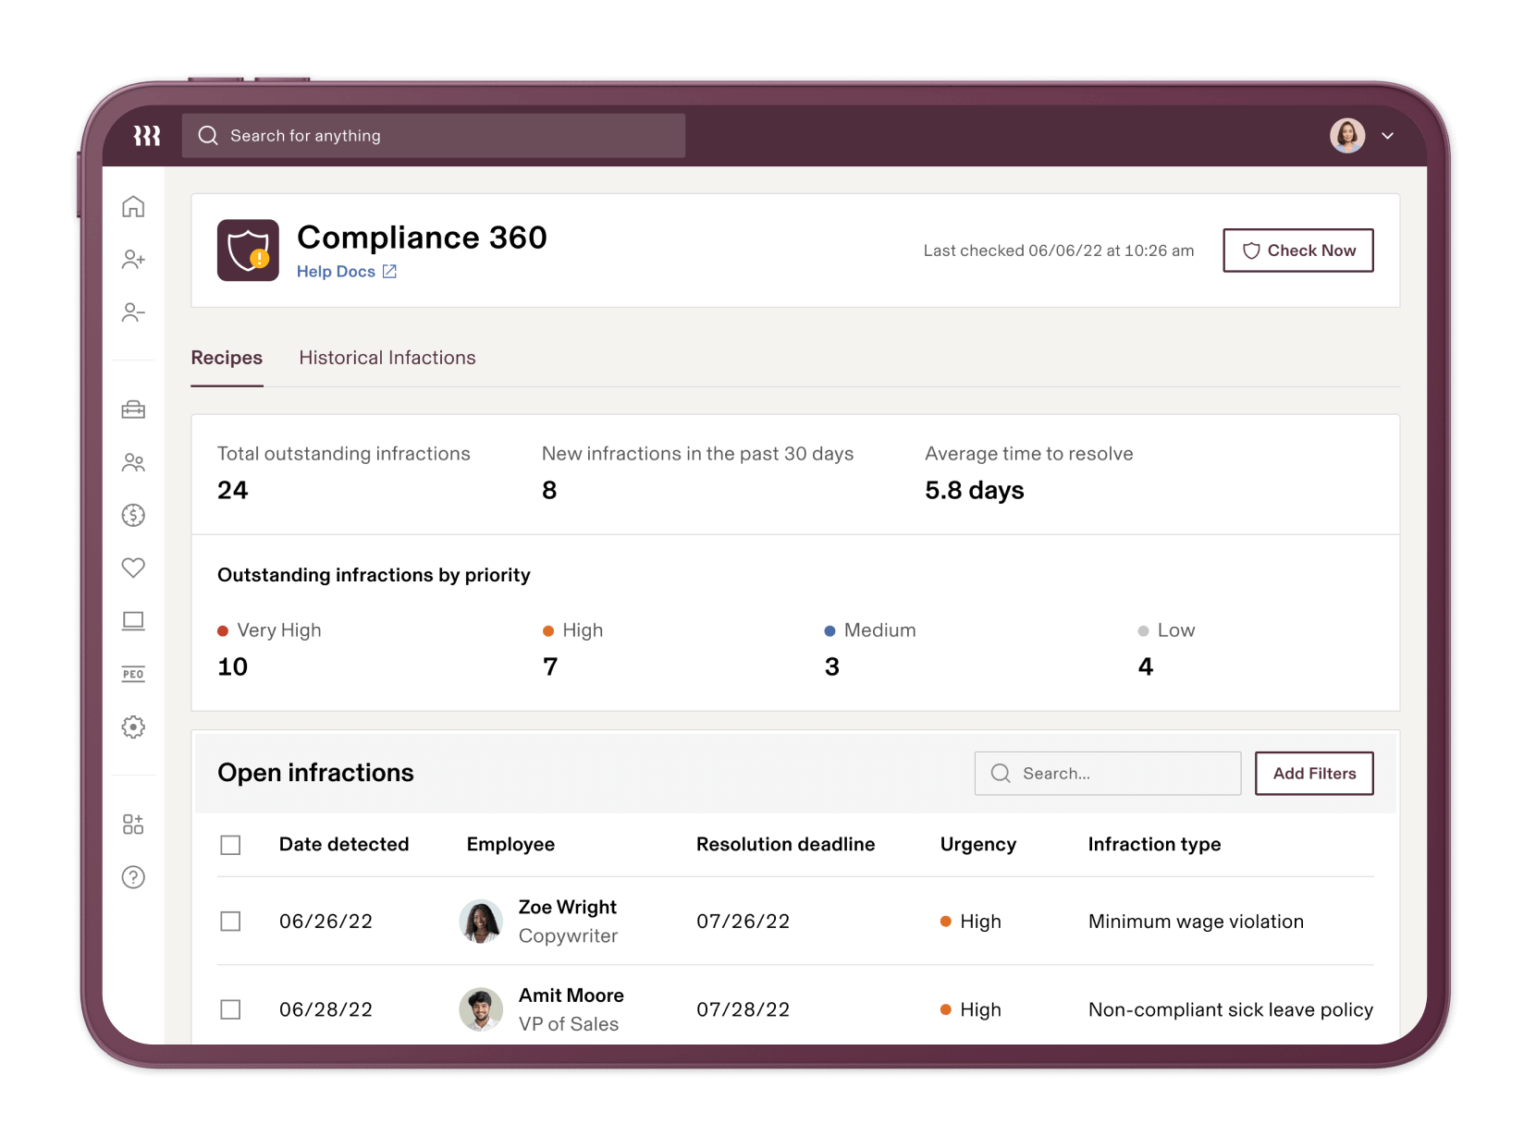Viewport: 1536px width, 1124px height.
Task: Click the offboarding person-minus icon
Action: tap(133, 312)
